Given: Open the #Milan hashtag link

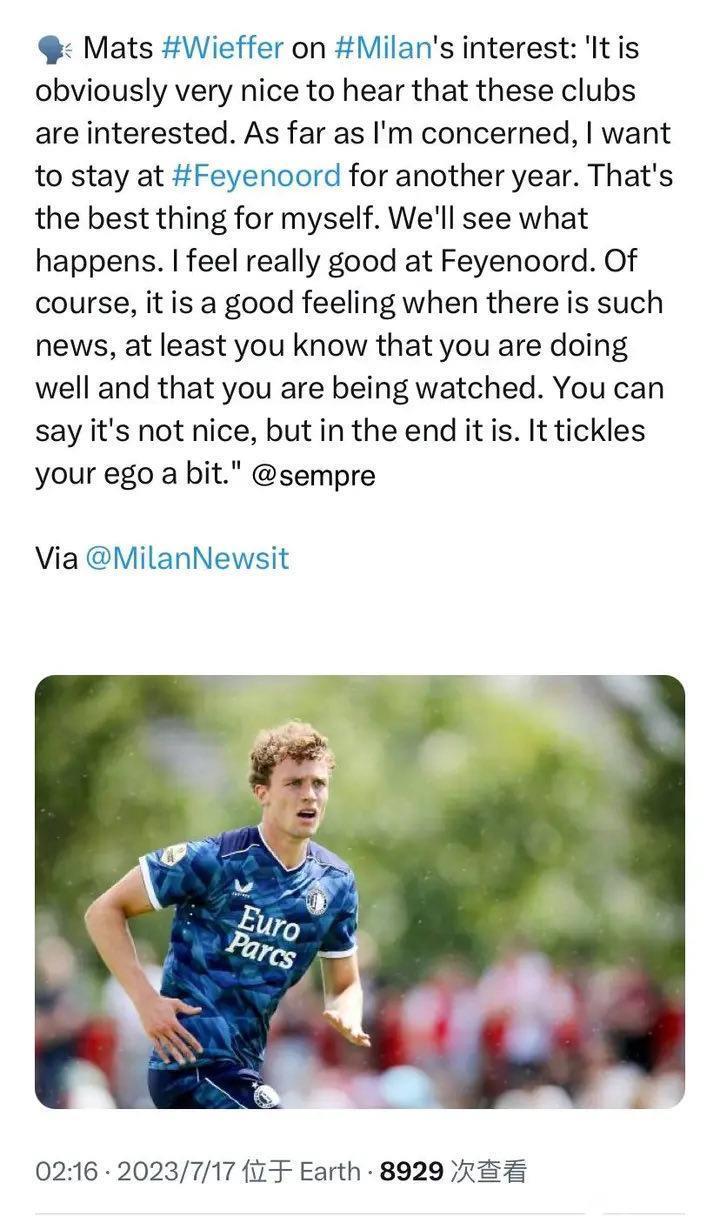Looking at the screenshot, I should pos(380,47).
